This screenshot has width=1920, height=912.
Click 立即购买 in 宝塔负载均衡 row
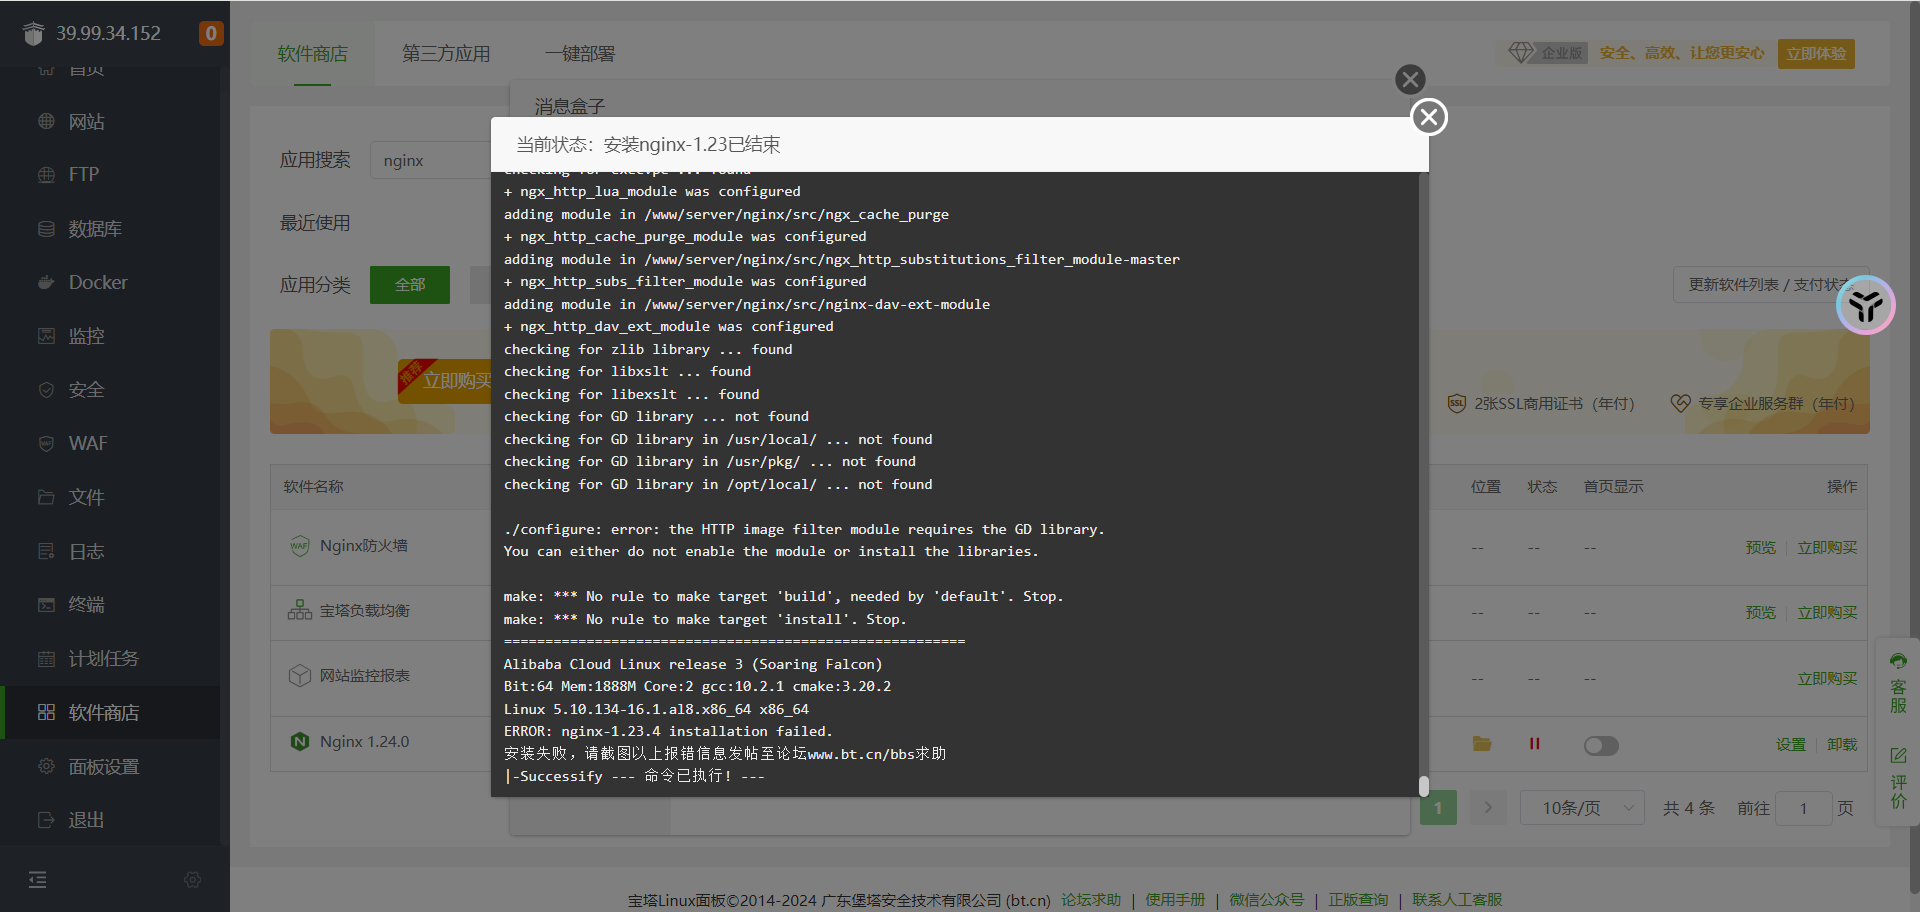[x=1827, y=613]
